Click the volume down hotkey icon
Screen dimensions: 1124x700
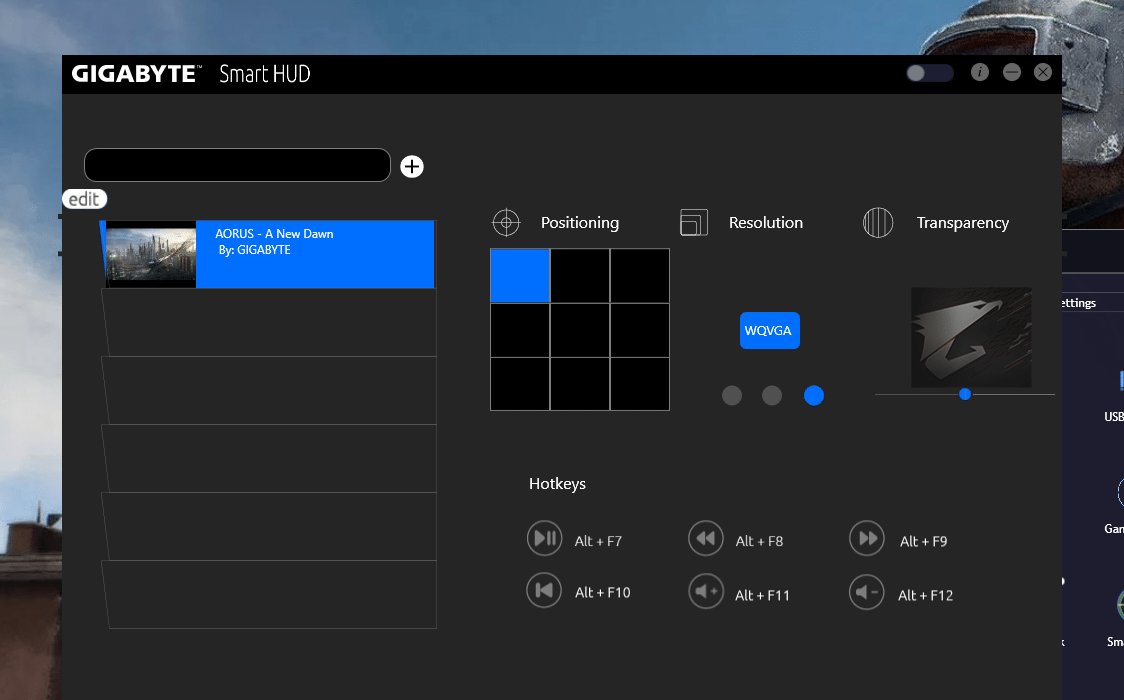coord(867,592)
